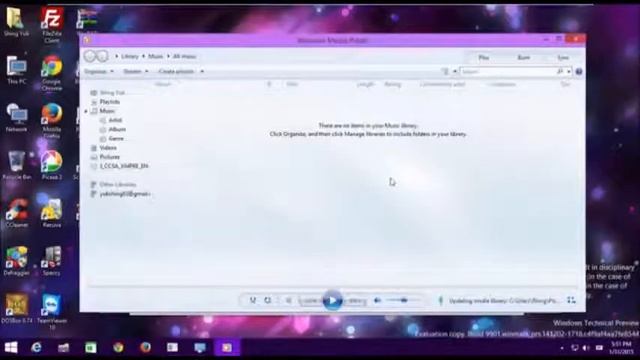Open the Sync tab
This screenshot has width=640, height=360.
(563, 58)
